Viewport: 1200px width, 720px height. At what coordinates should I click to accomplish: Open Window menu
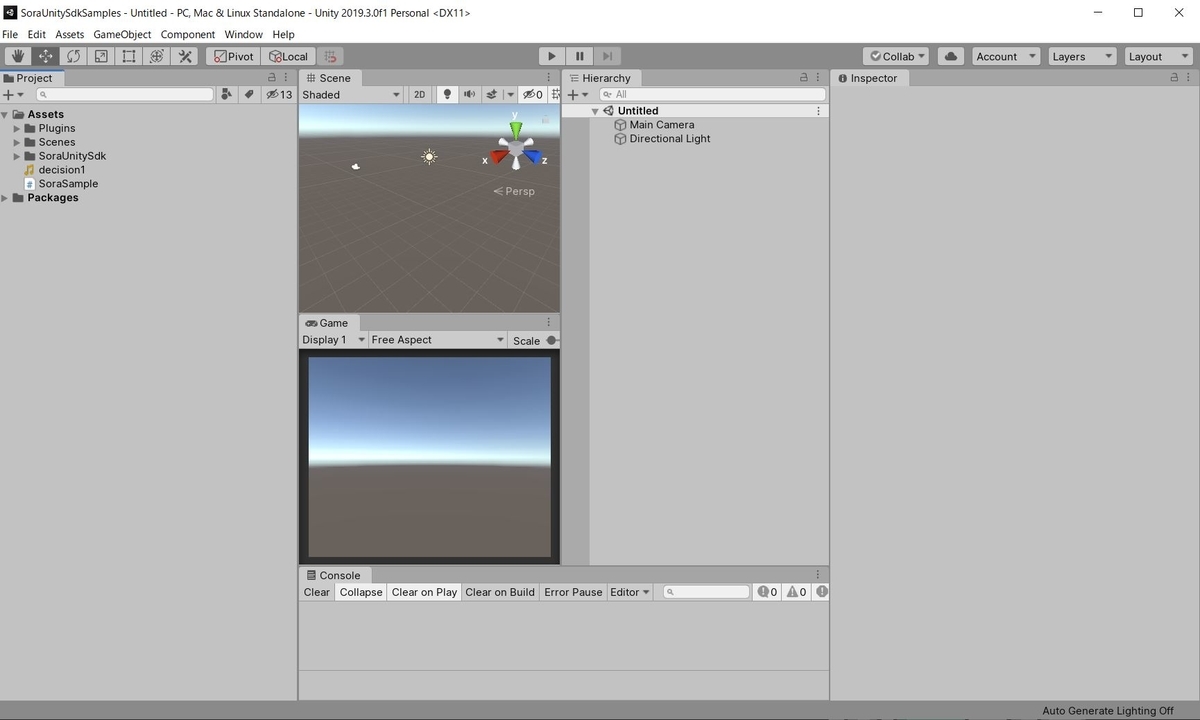tap(243, 34)
